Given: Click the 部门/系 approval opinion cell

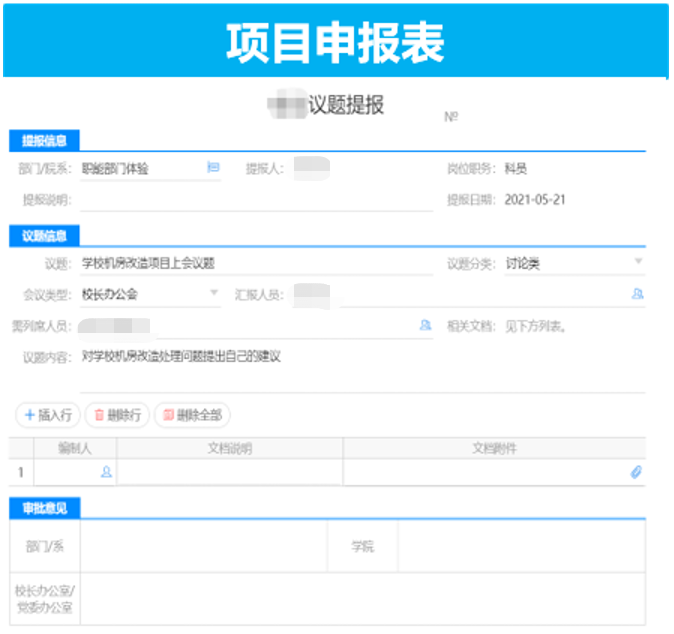Looking at the screenshot, I should pos(204,546).
